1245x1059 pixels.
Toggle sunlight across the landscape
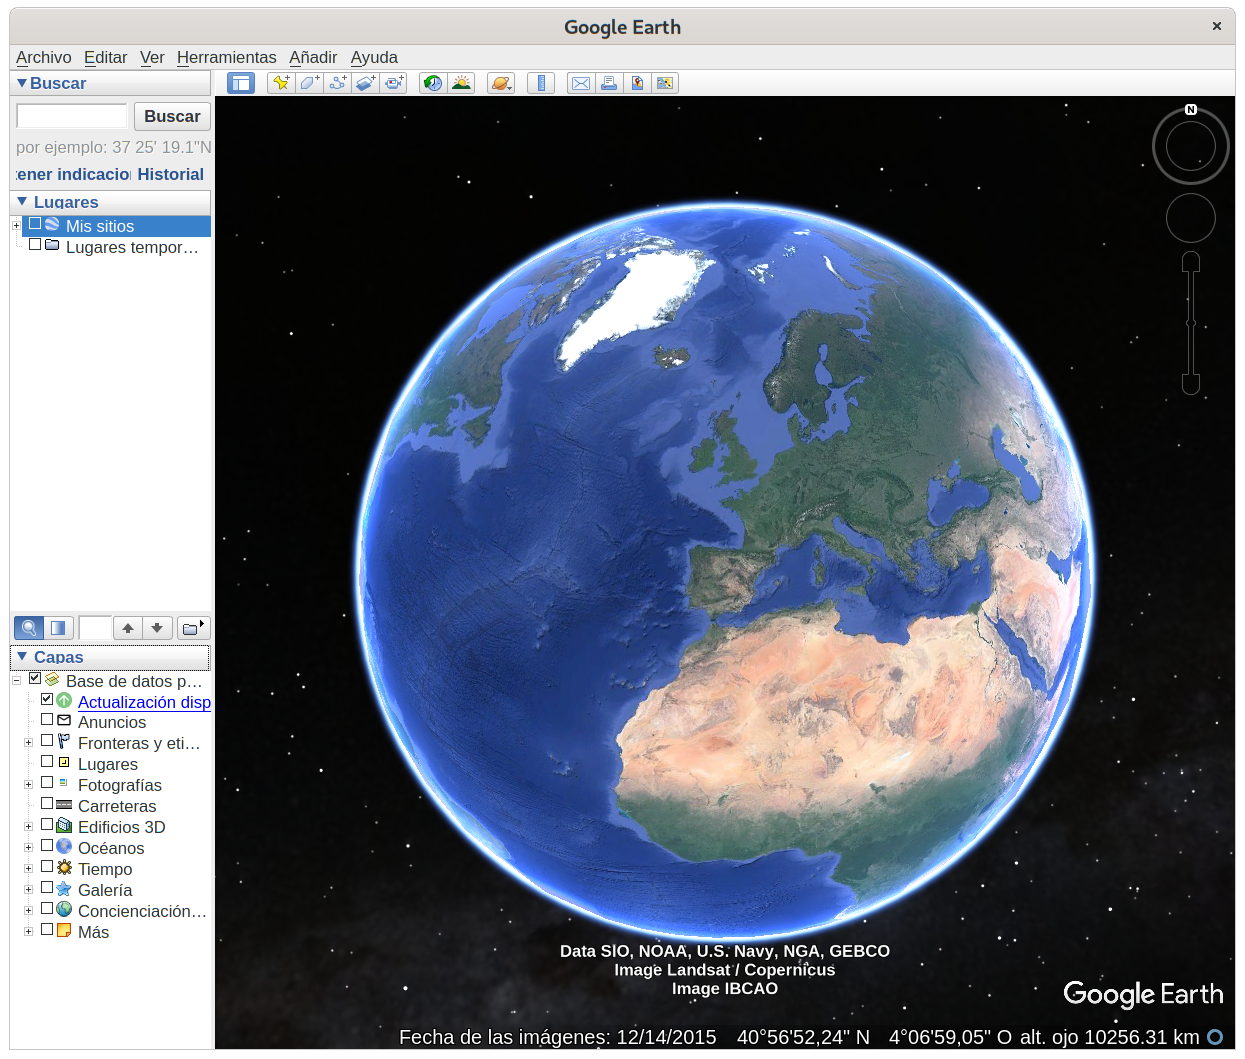pyautogui.click(x=461, y=83)
